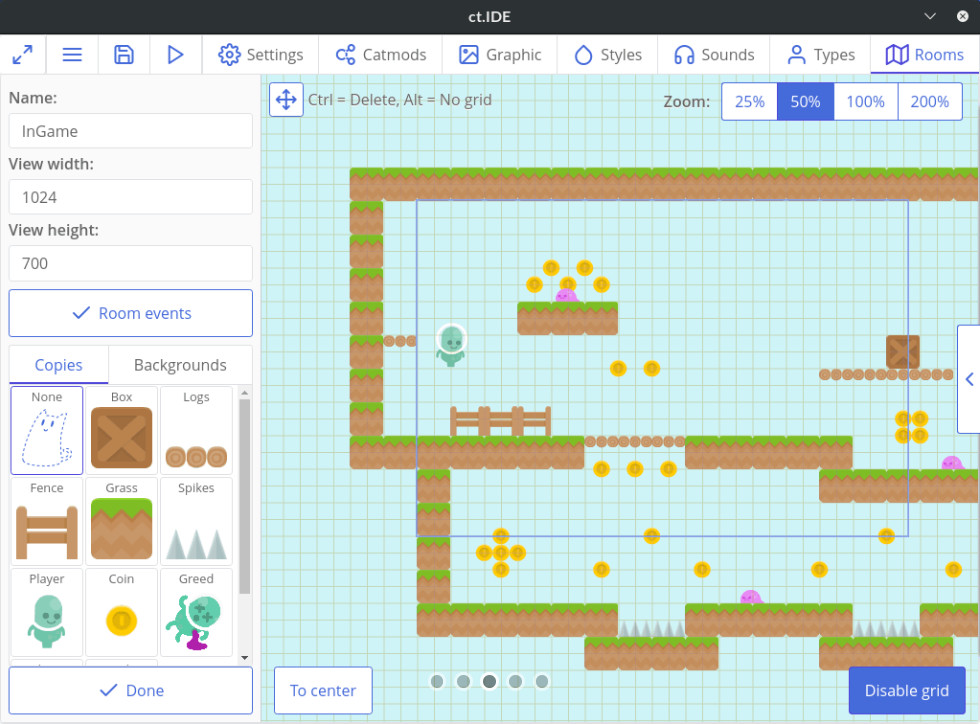Activate the move/pan cross-arrows tool
980x724 pixels.
pyautogui.click(x=286, y=99)
